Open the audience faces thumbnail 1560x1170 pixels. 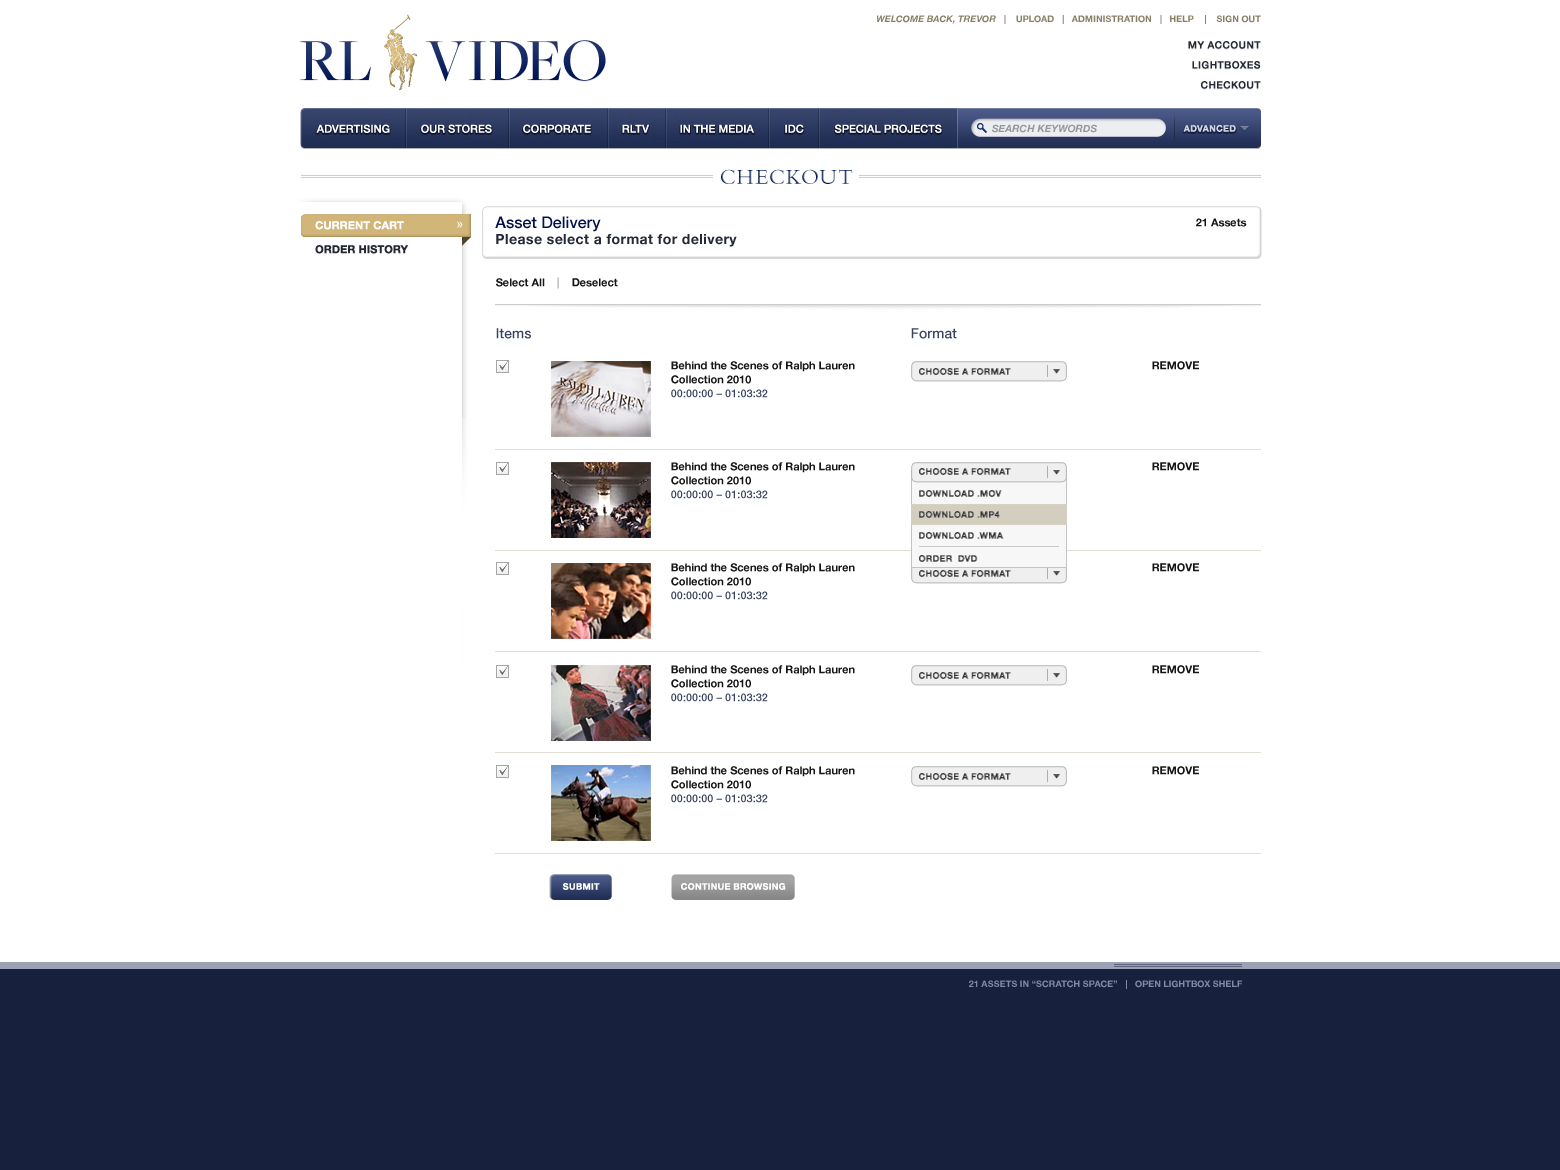coord(601,601)
